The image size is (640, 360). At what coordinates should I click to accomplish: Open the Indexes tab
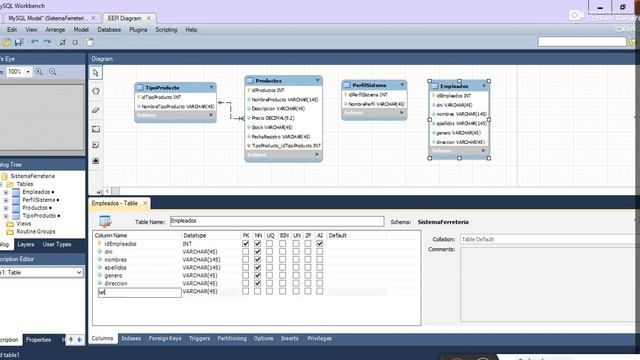131,338
